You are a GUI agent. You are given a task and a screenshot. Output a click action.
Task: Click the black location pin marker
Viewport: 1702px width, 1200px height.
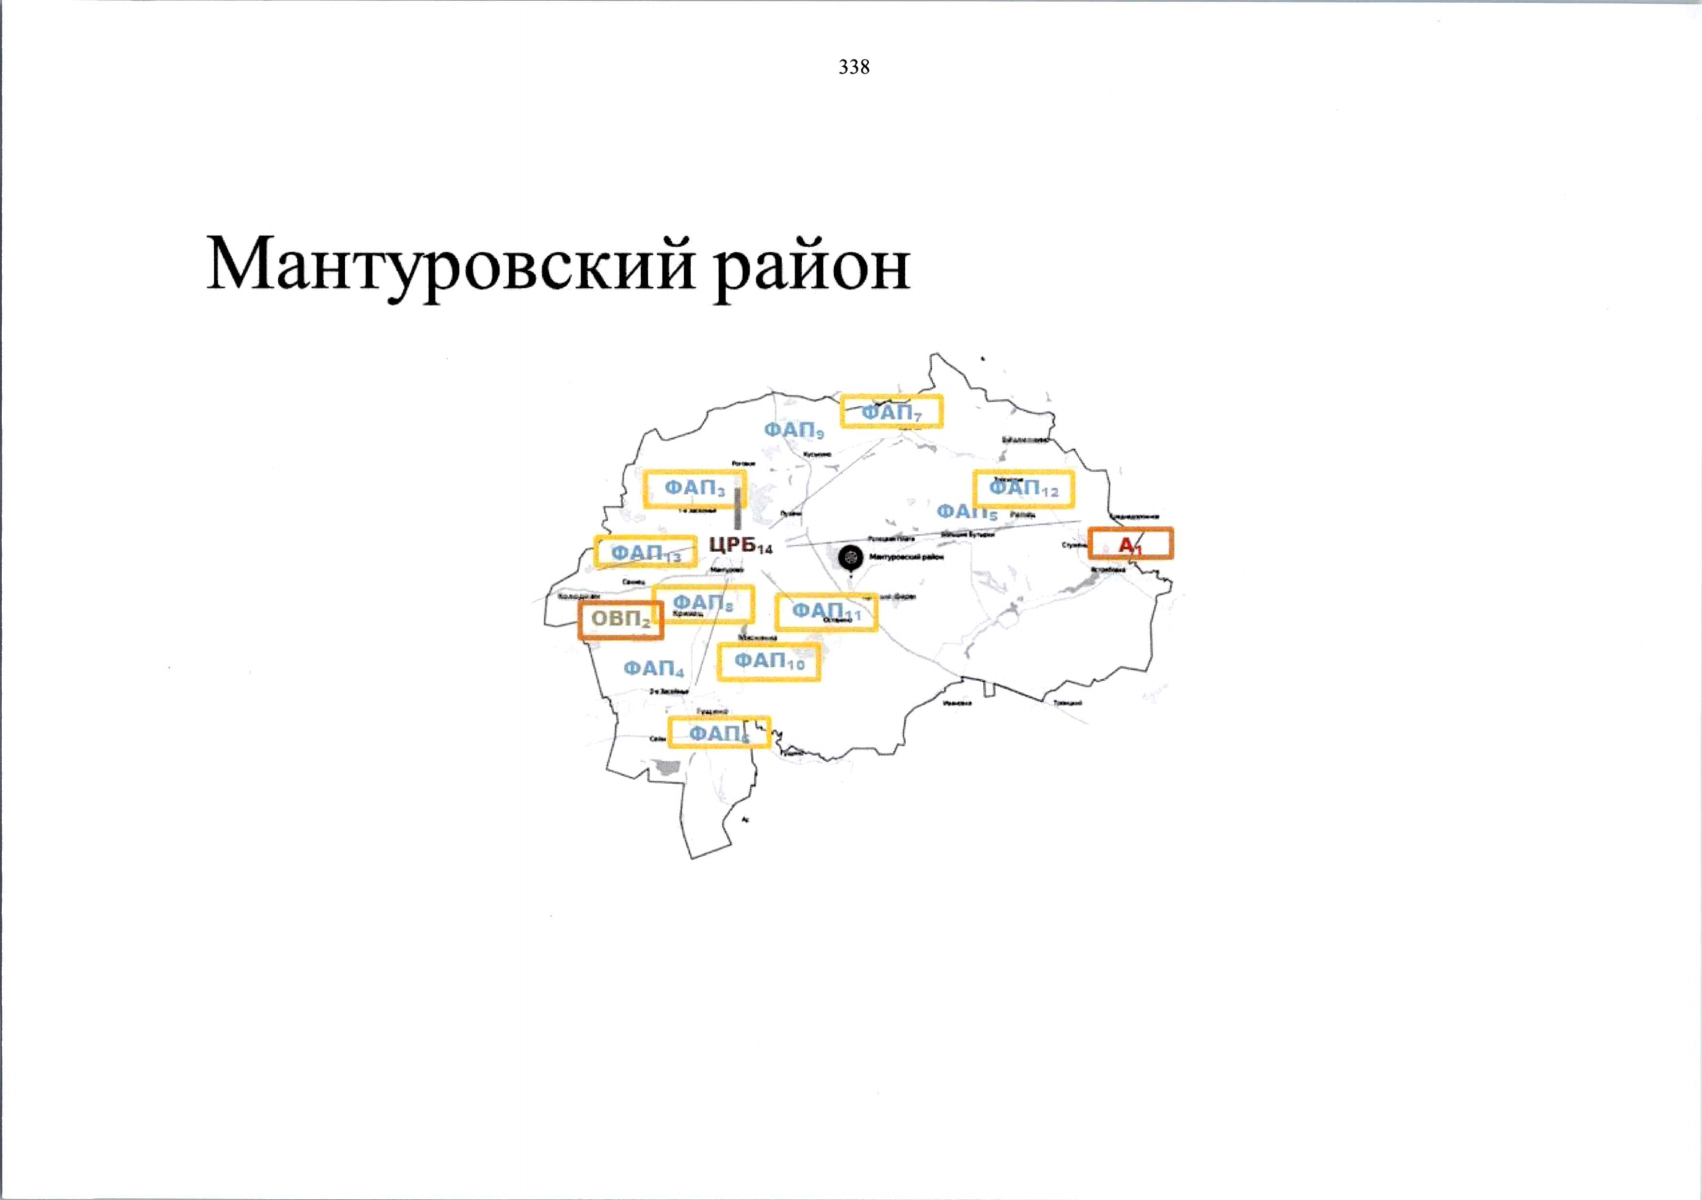coord(850,558)
